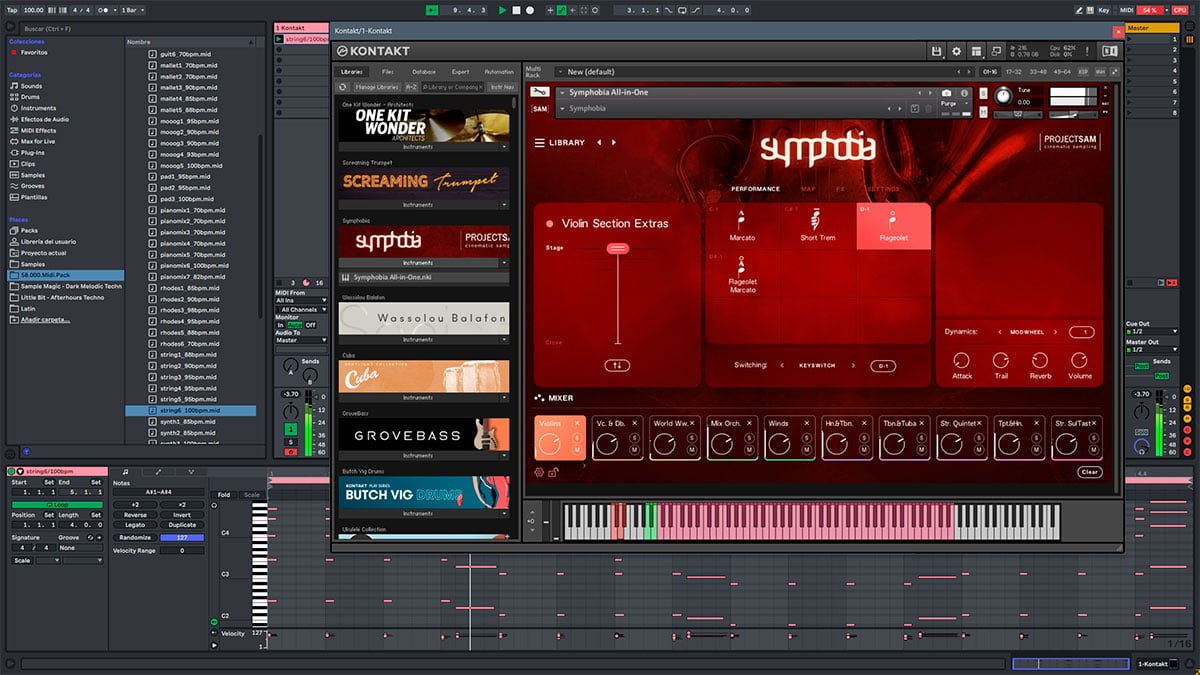Open Kontakt Automation tab
This screenshot has height=675, width=1200.
pyautogui.click(x=499, y=72)
